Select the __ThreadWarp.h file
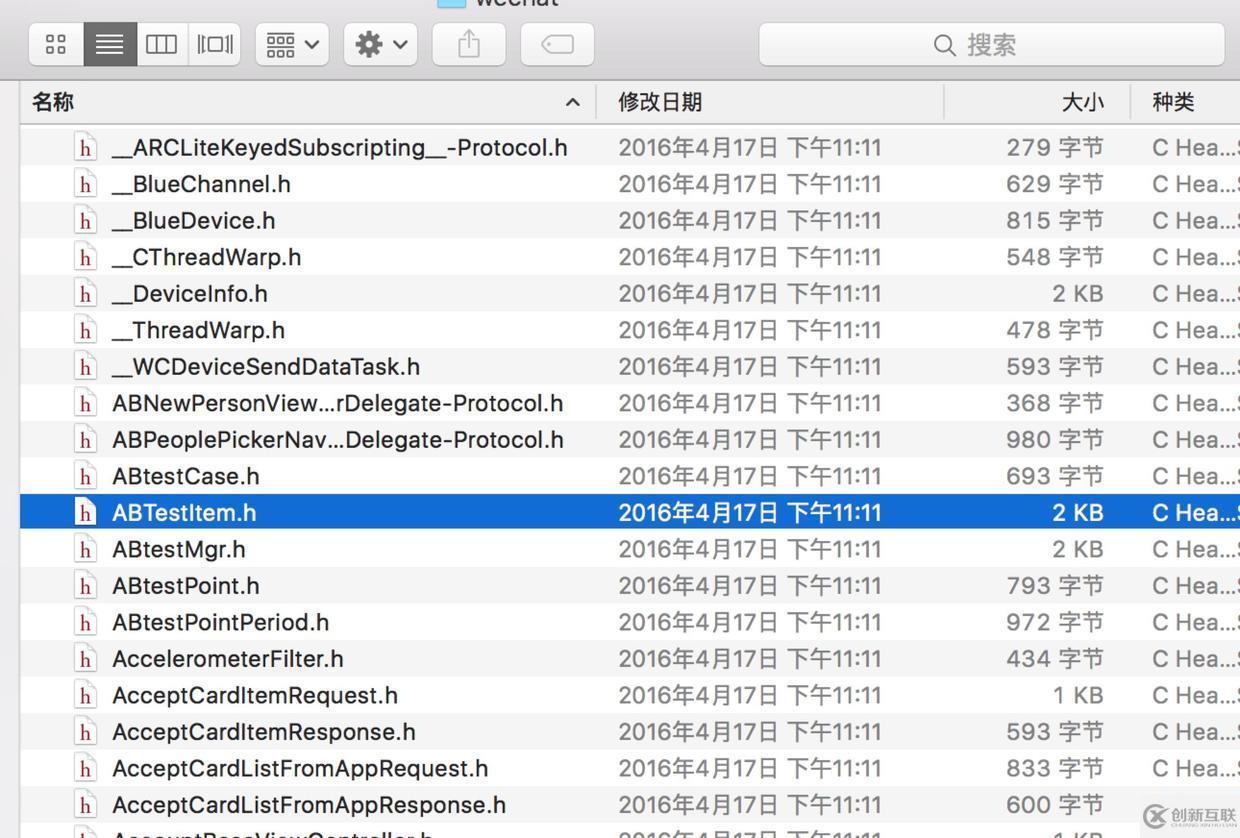 (x=199, y=330)
